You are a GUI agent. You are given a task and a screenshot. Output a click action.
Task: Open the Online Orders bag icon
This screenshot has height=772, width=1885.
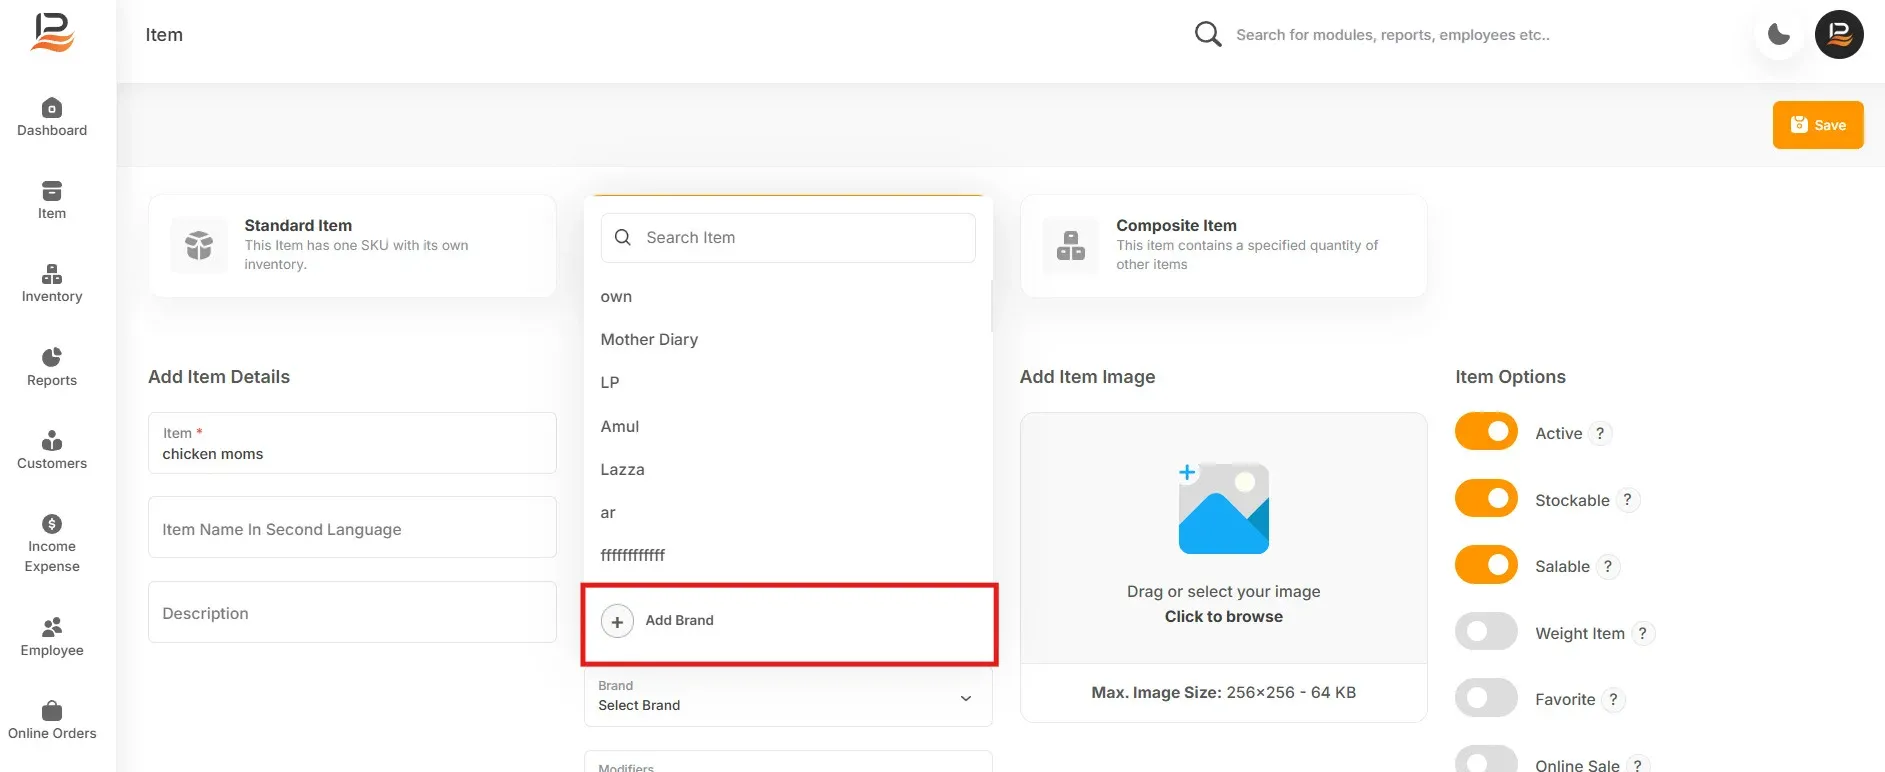tap(52, 711)
